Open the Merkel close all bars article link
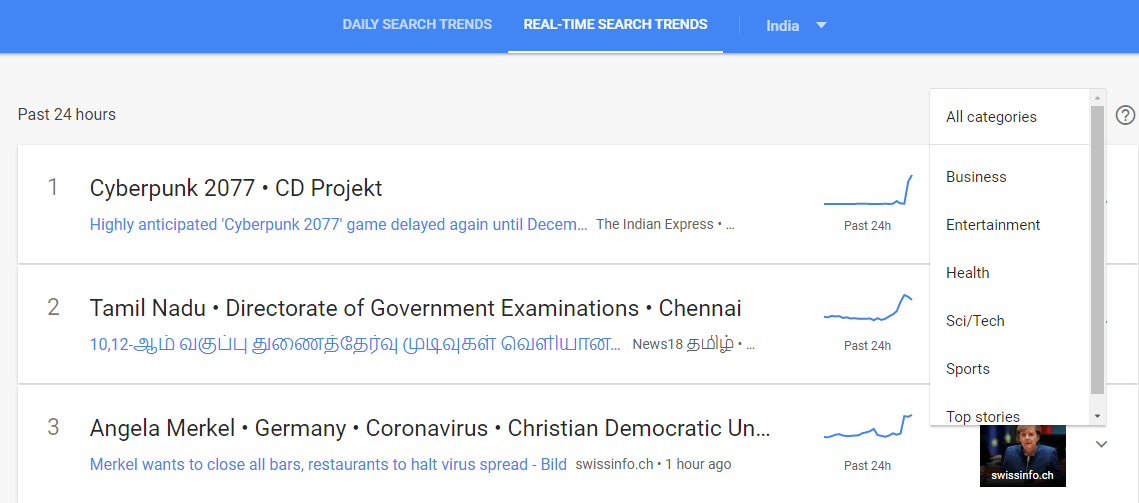The image size is (1139, 503). [x=328, y=464]
